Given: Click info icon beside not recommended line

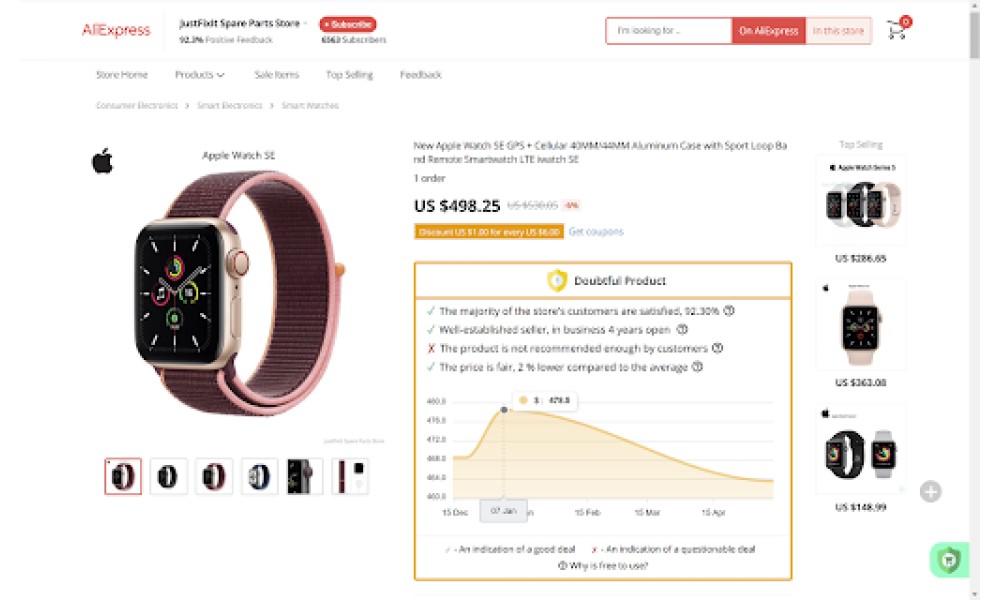Looking at the screenshot, I should [x=717, y=348].
